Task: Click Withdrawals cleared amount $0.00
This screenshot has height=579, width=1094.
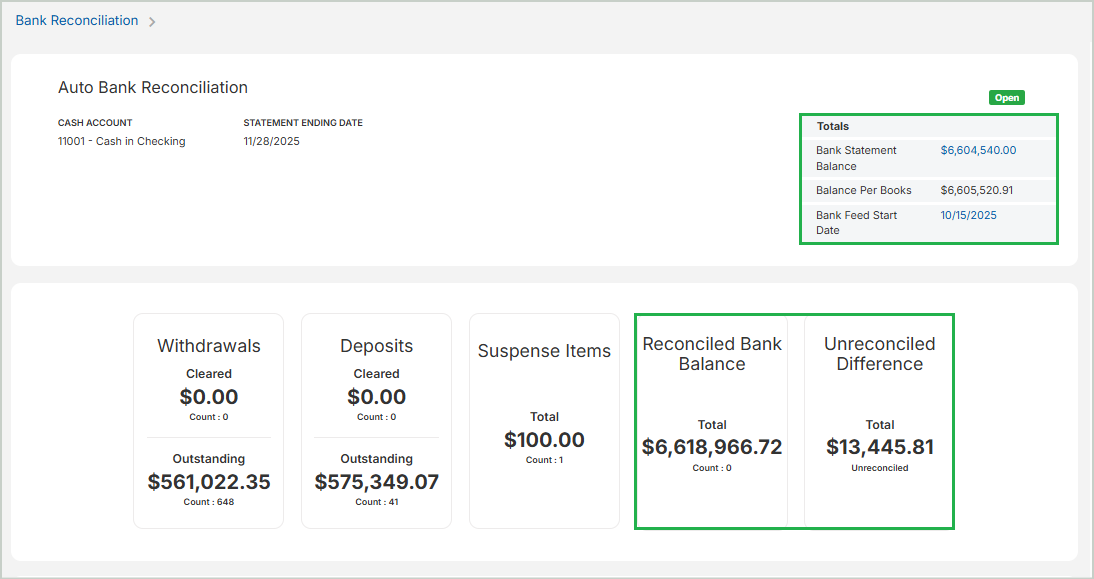Action: 209,397
